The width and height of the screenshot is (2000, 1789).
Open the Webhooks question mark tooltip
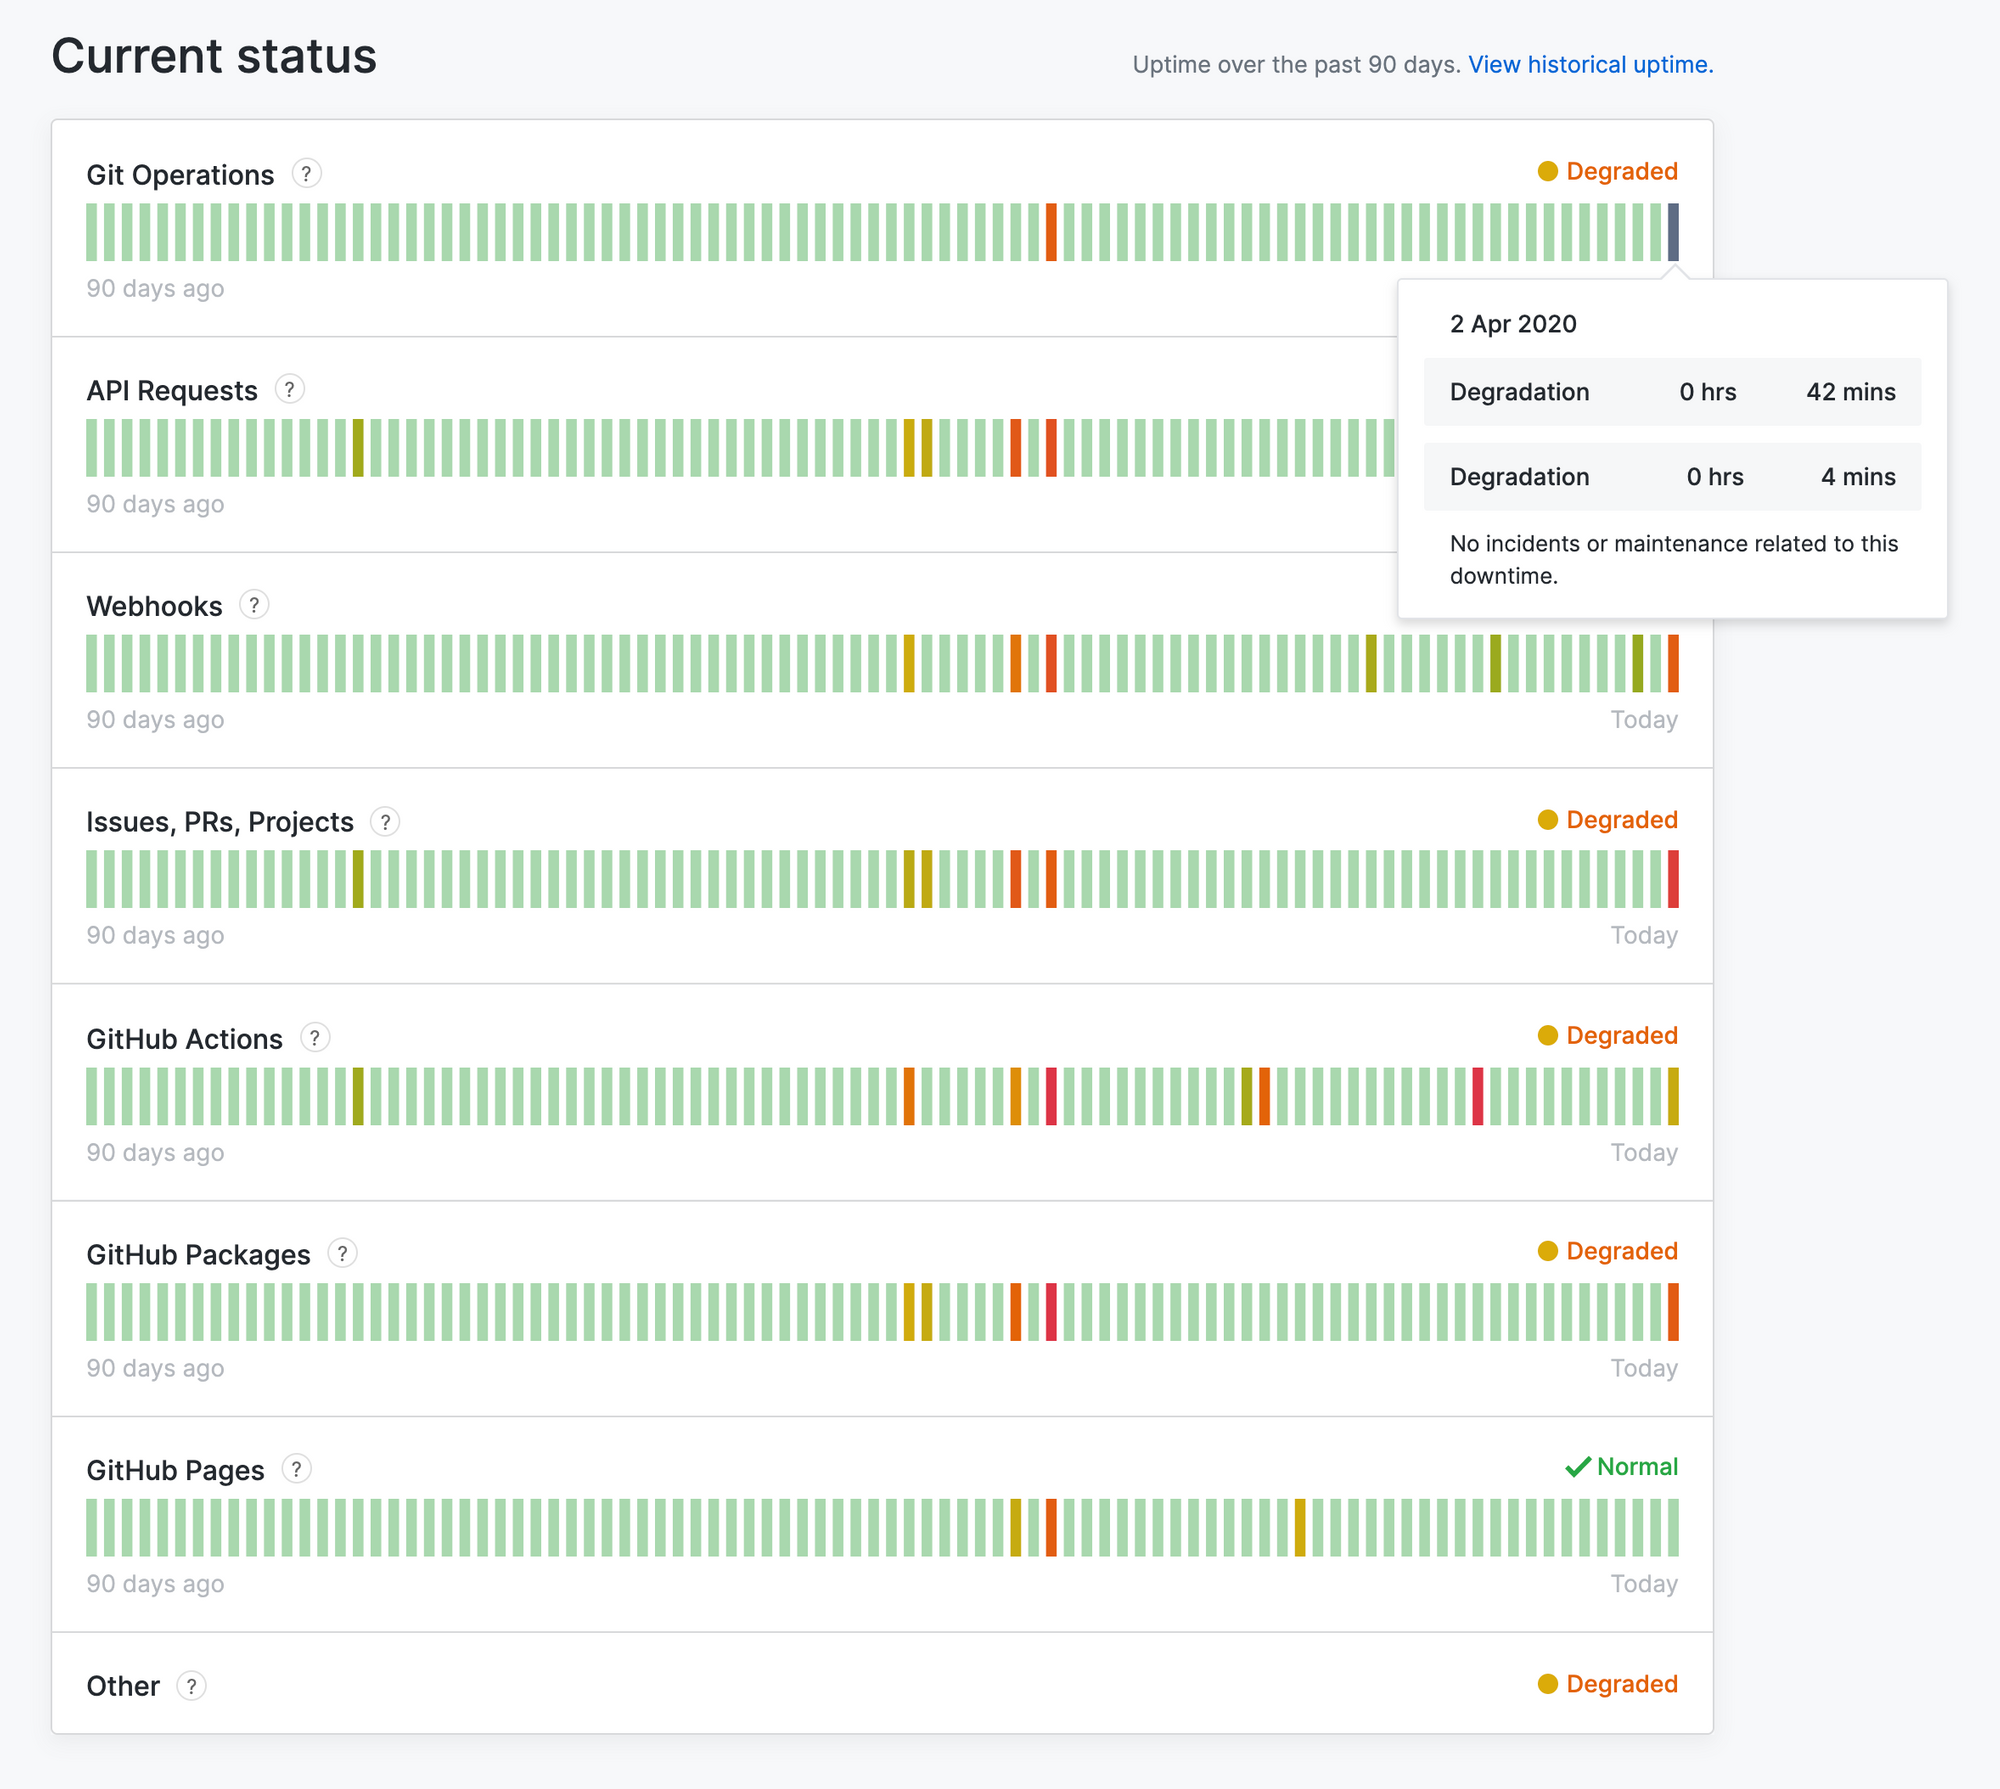tap(254, 605)
